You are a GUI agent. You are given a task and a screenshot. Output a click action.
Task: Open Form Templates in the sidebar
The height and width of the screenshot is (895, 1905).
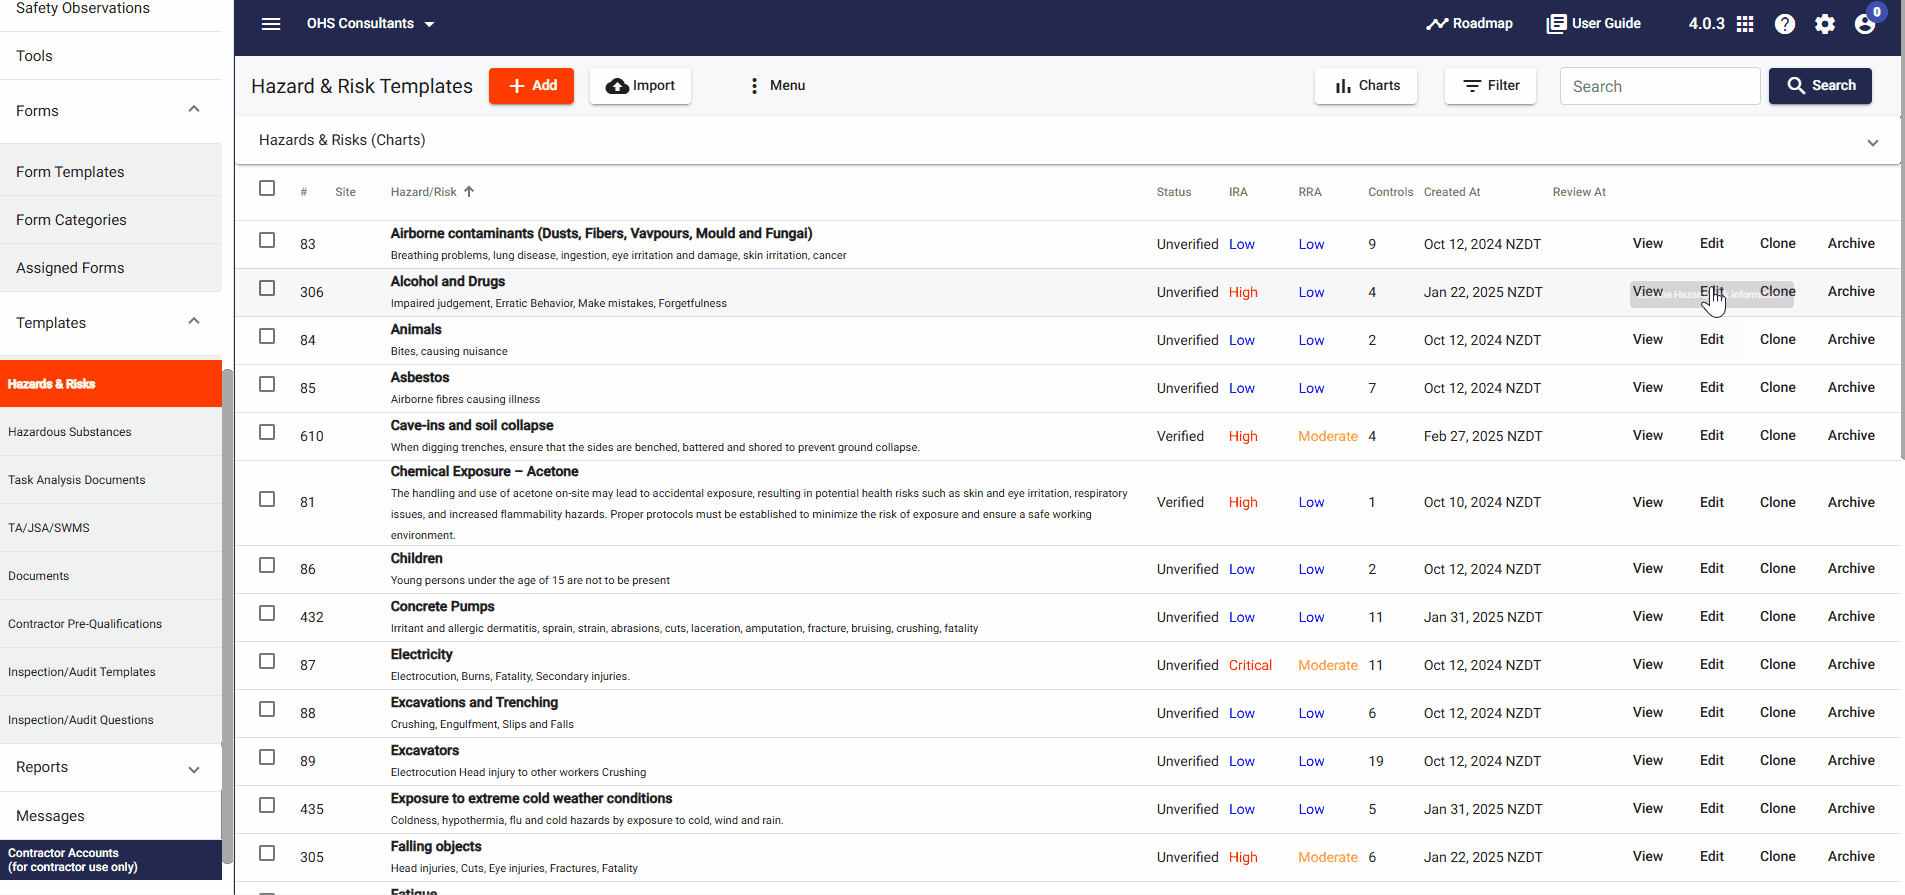[111, 172]
